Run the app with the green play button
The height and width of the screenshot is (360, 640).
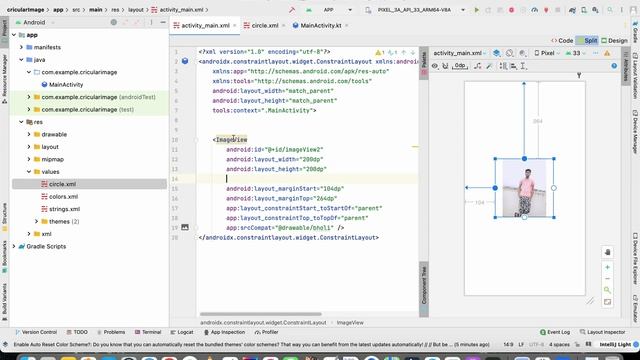[x=476, y=10]
